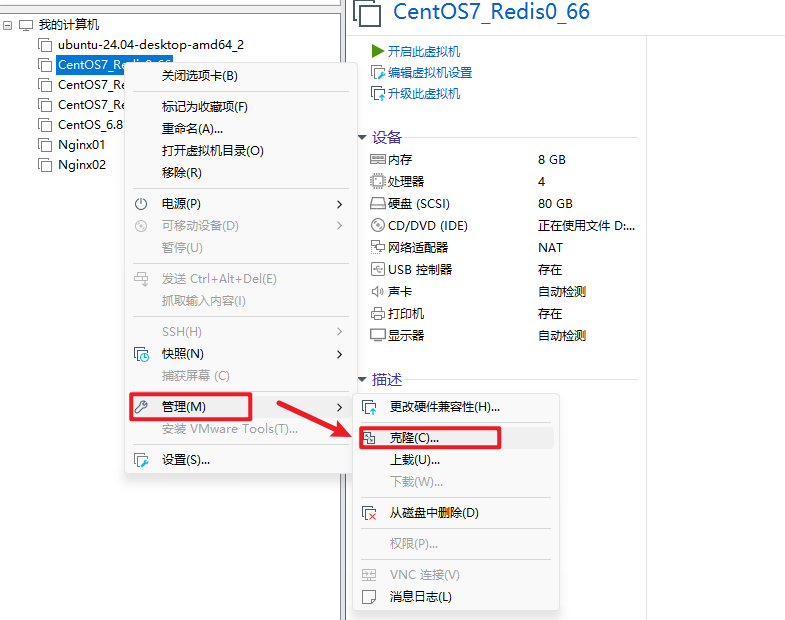Click the delete icon beside 从磁盘中删除(D)
785x620 pixels.
click(369, 513)
